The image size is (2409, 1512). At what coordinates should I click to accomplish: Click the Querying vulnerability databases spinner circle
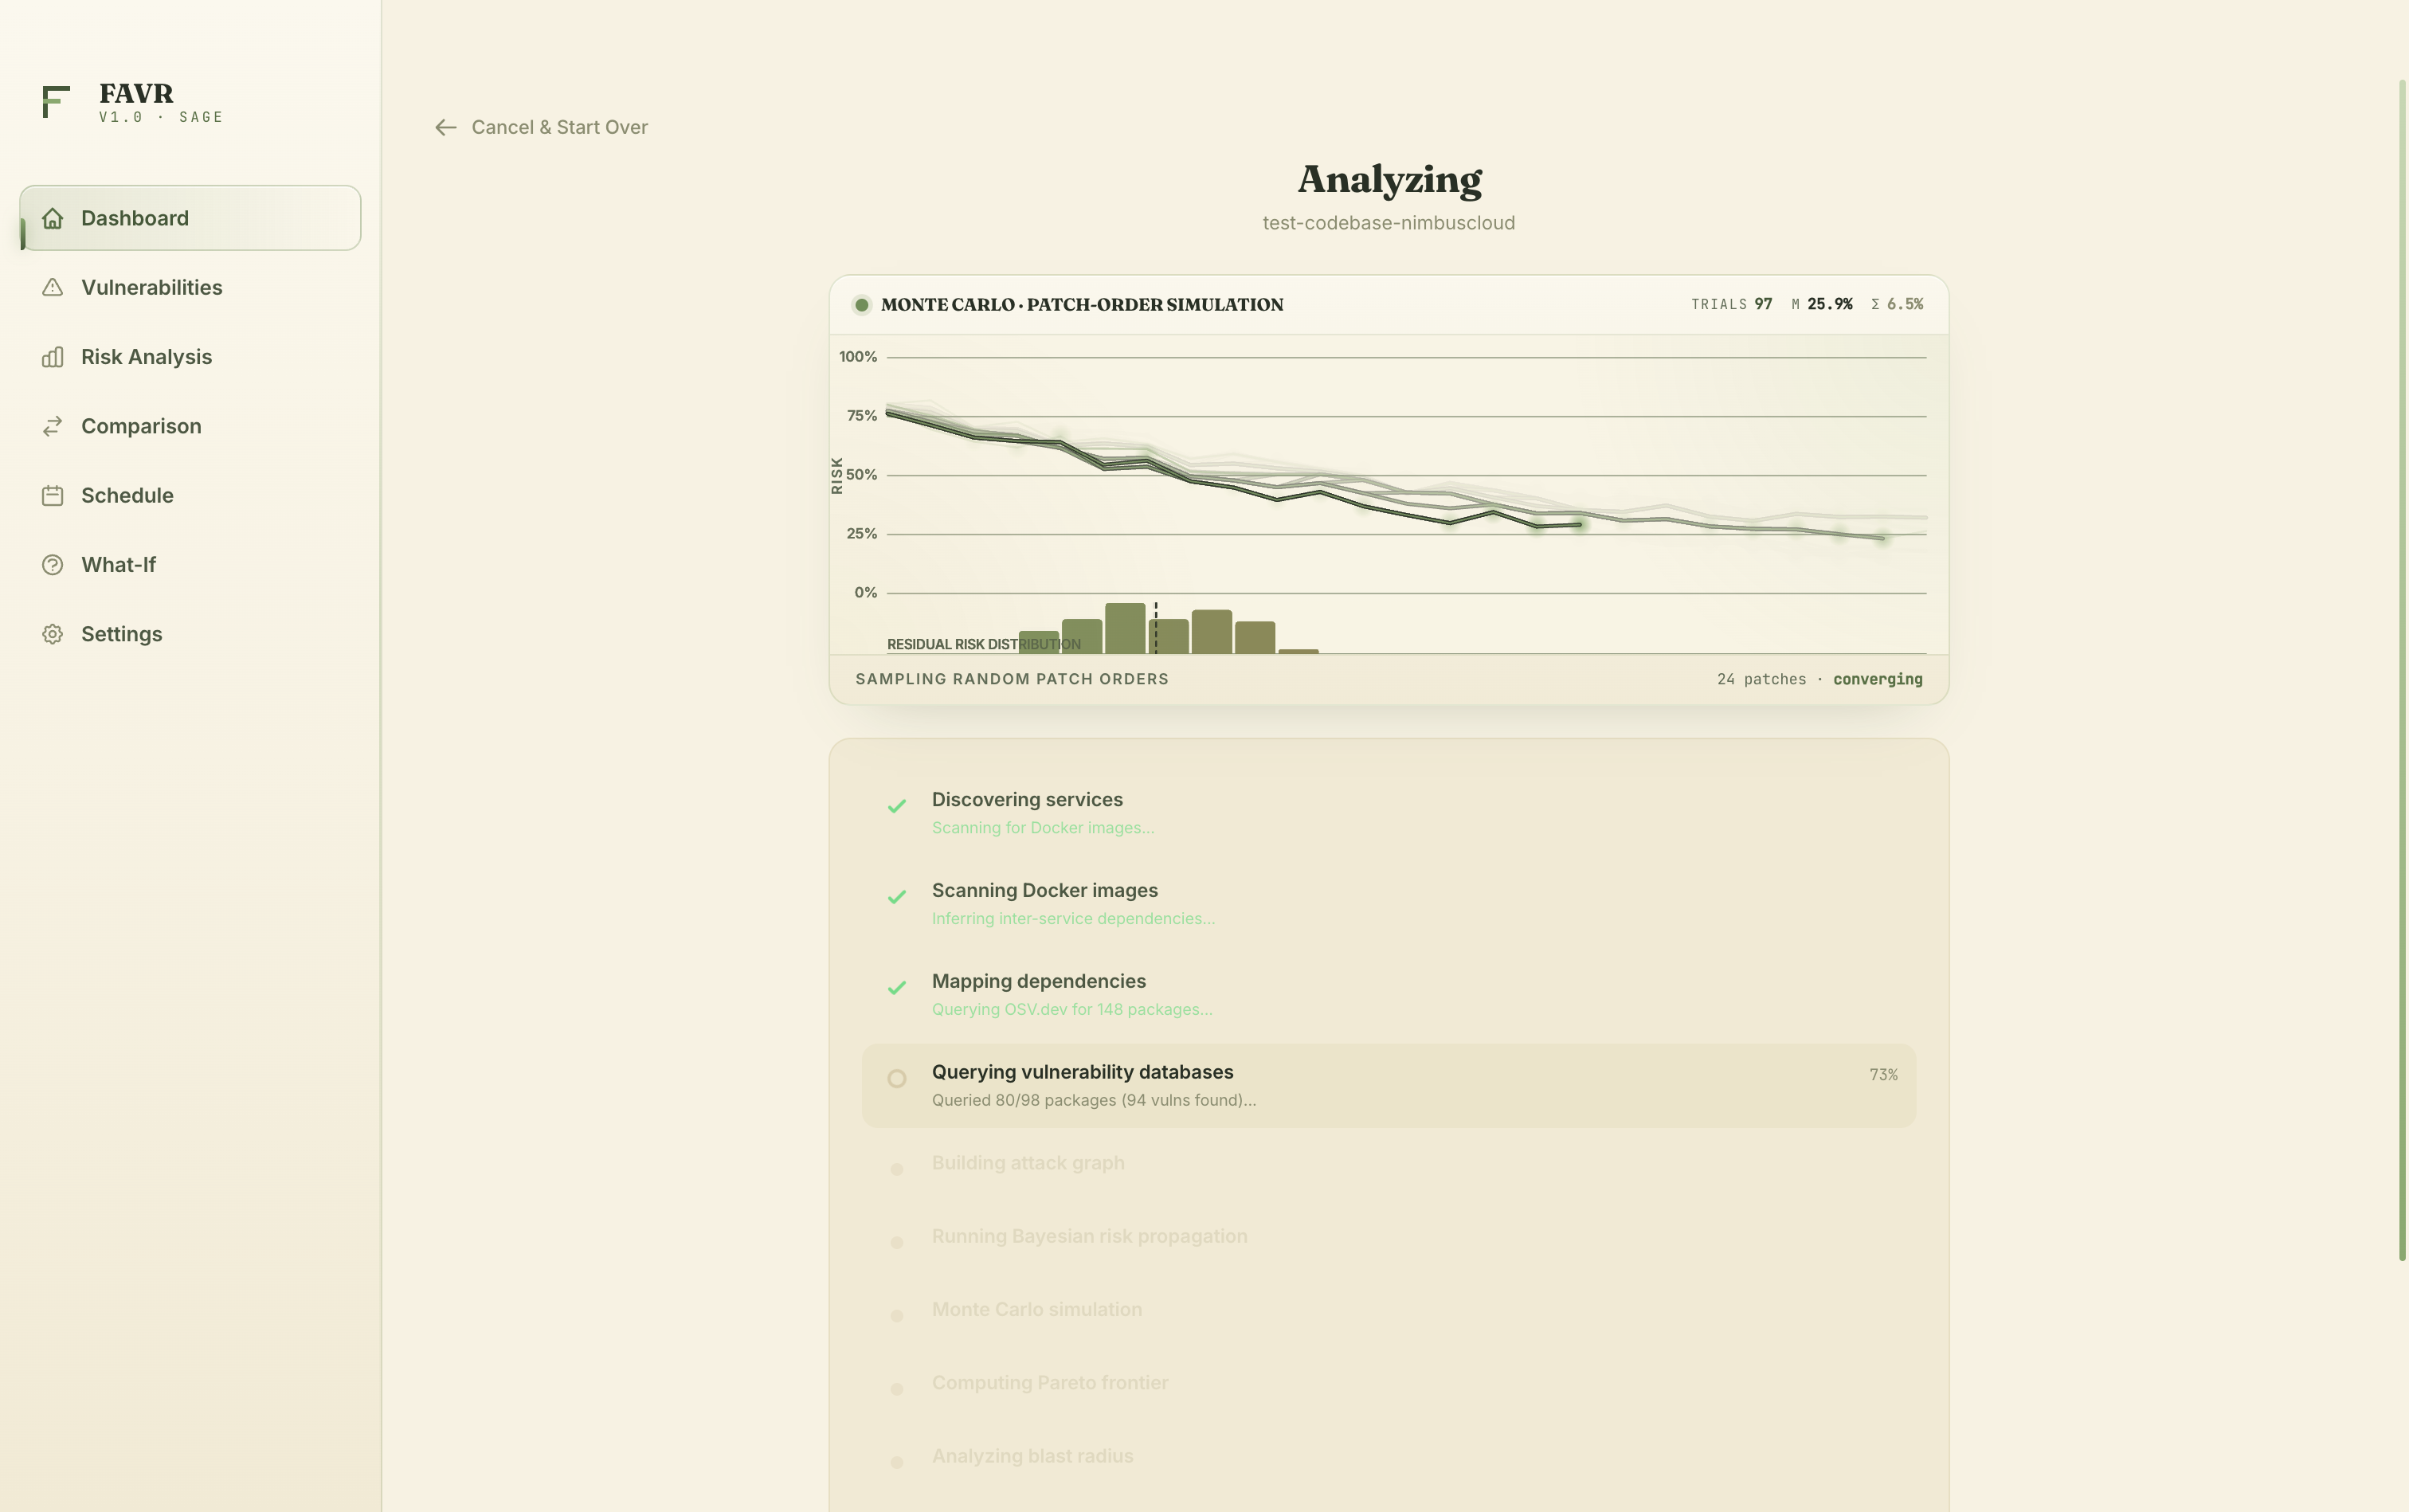[897, 1078]
